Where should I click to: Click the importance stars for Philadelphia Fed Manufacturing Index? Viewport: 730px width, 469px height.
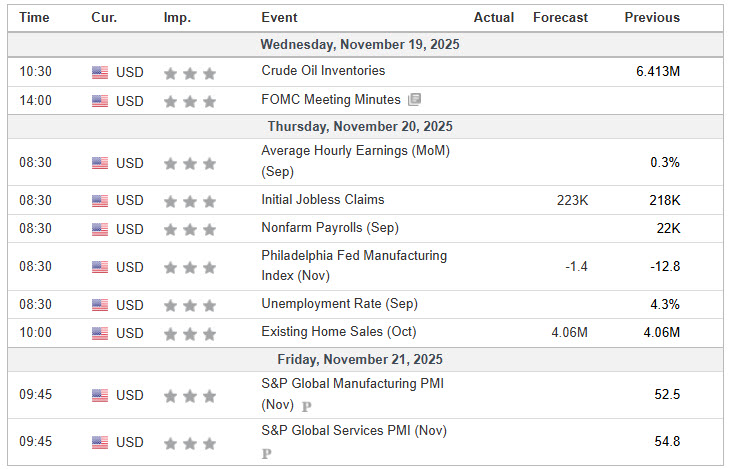click(x=189, y=267)
